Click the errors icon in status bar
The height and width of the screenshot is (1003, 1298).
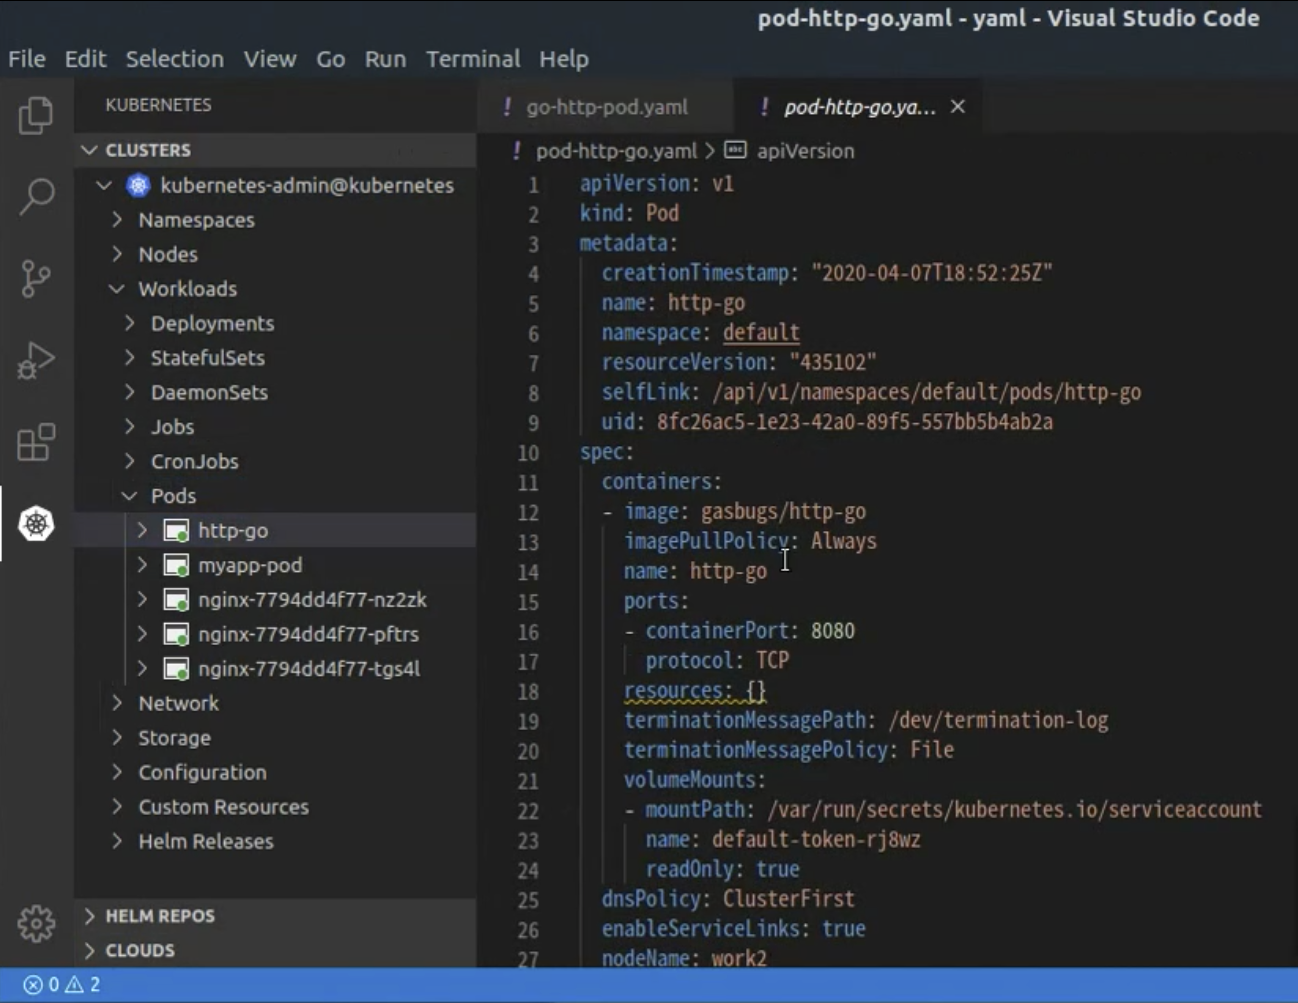pyautogui.click(x=33, y=985)
